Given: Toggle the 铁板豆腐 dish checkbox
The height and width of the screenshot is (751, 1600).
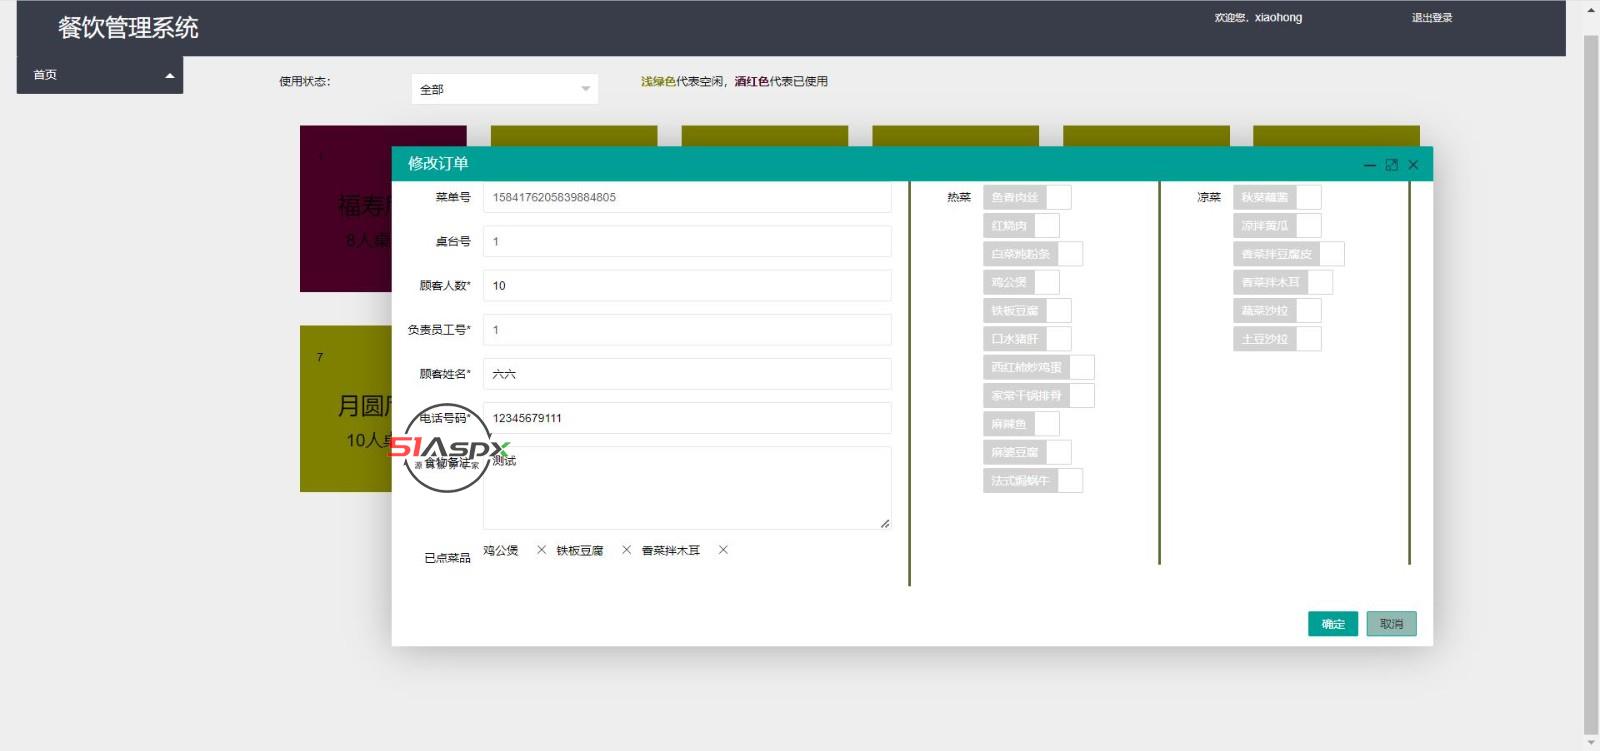Looking at the screenshot, I should click(x=1027, y=311).
